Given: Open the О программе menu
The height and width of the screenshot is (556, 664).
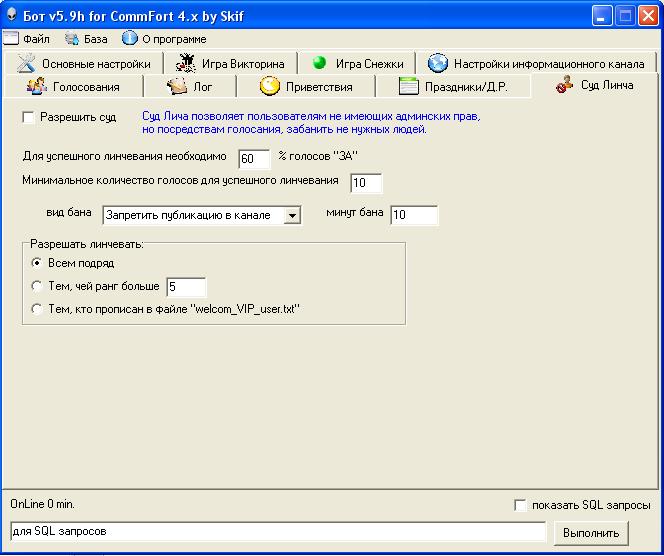Looking at the screenshot, I should 164,39.
